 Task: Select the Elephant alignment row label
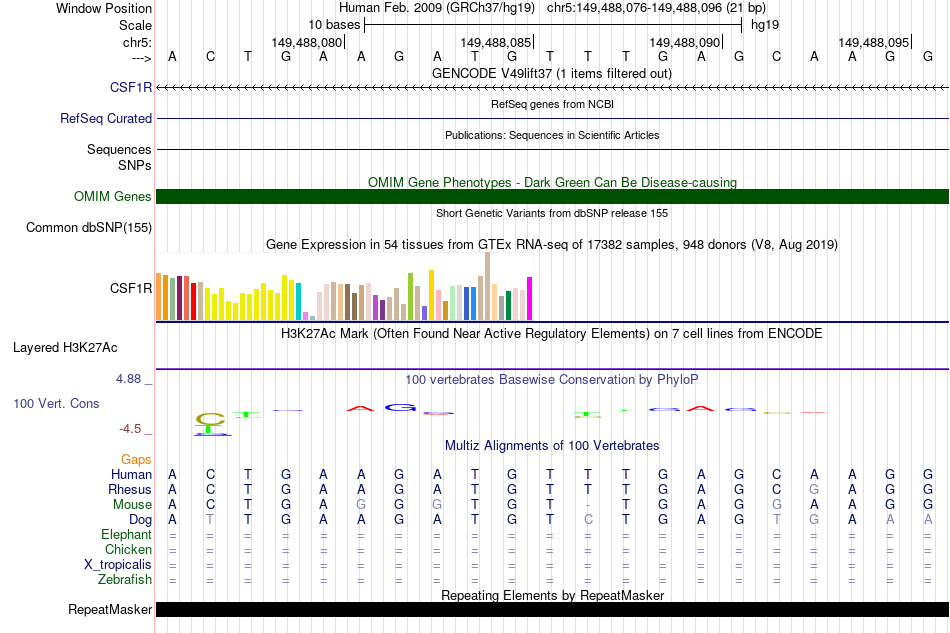coord(127,535)
